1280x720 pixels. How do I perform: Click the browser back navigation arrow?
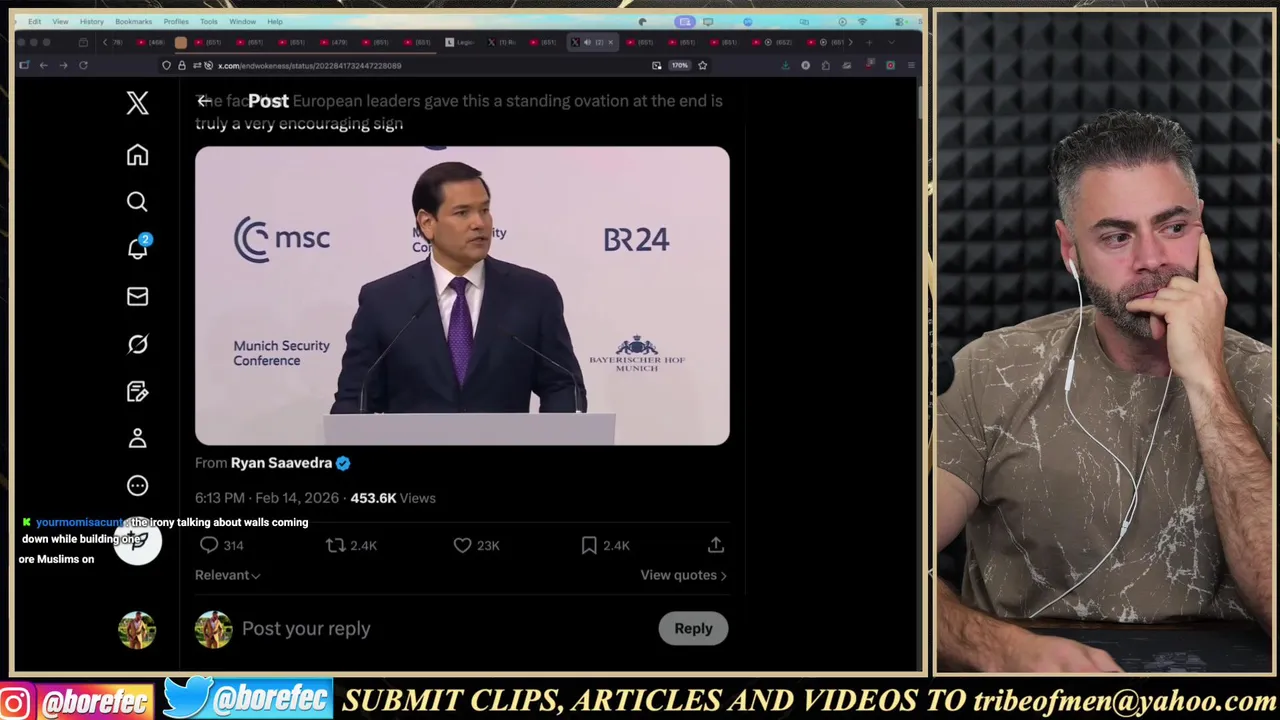pos(43,65)
